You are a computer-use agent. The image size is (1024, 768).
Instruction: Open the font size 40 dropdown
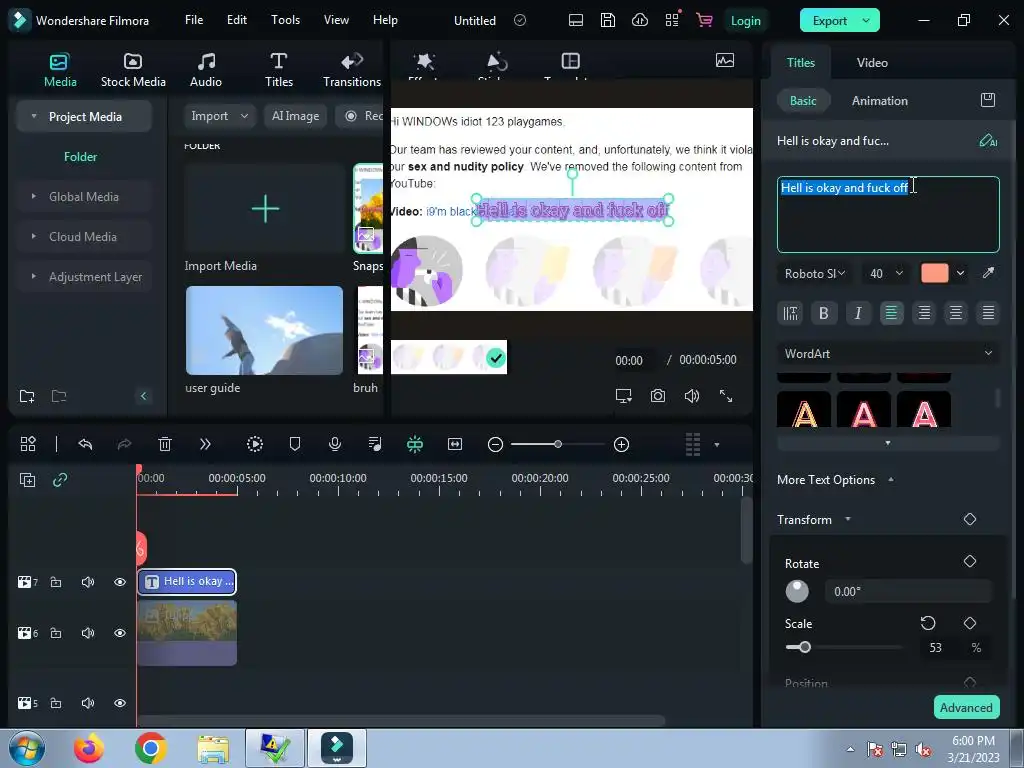coord(886,273)
